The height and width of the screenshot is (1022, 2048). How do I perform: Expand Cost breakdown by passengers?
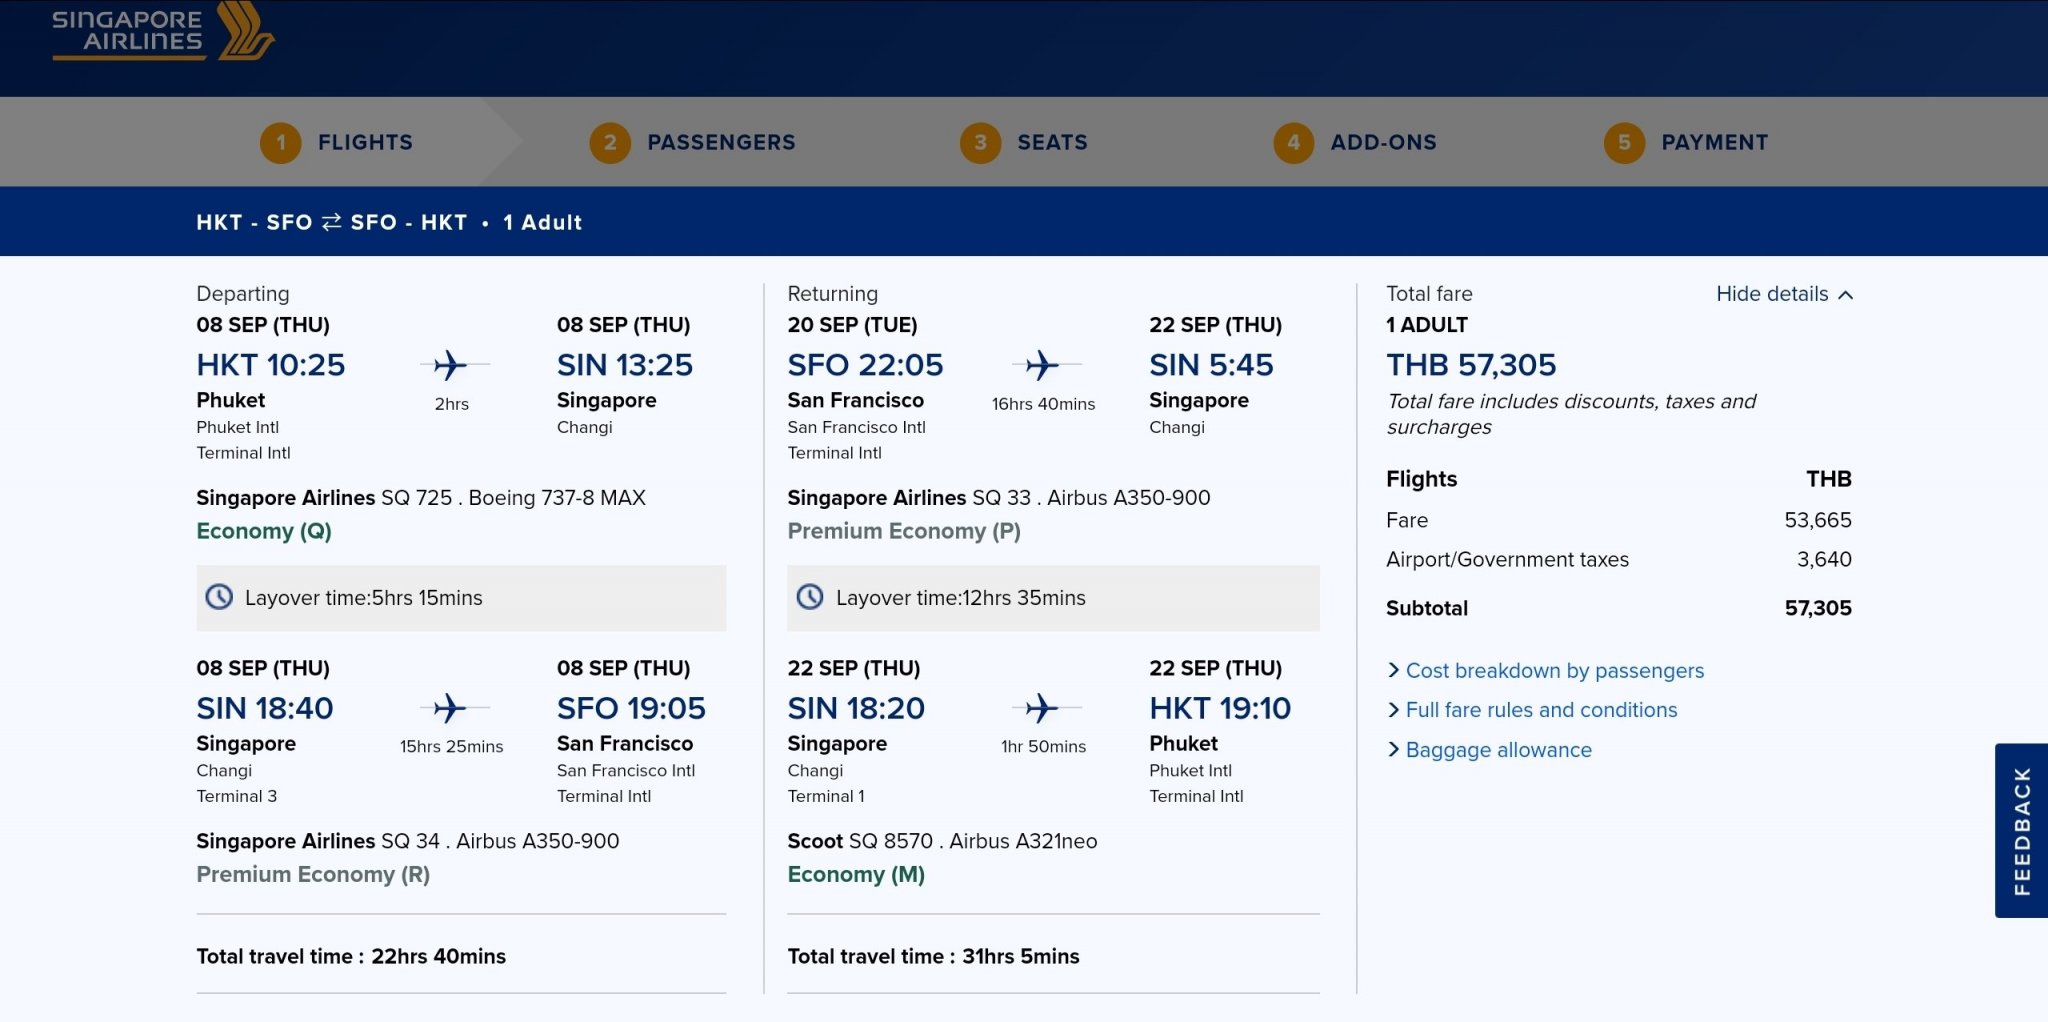pos(1553,670)
